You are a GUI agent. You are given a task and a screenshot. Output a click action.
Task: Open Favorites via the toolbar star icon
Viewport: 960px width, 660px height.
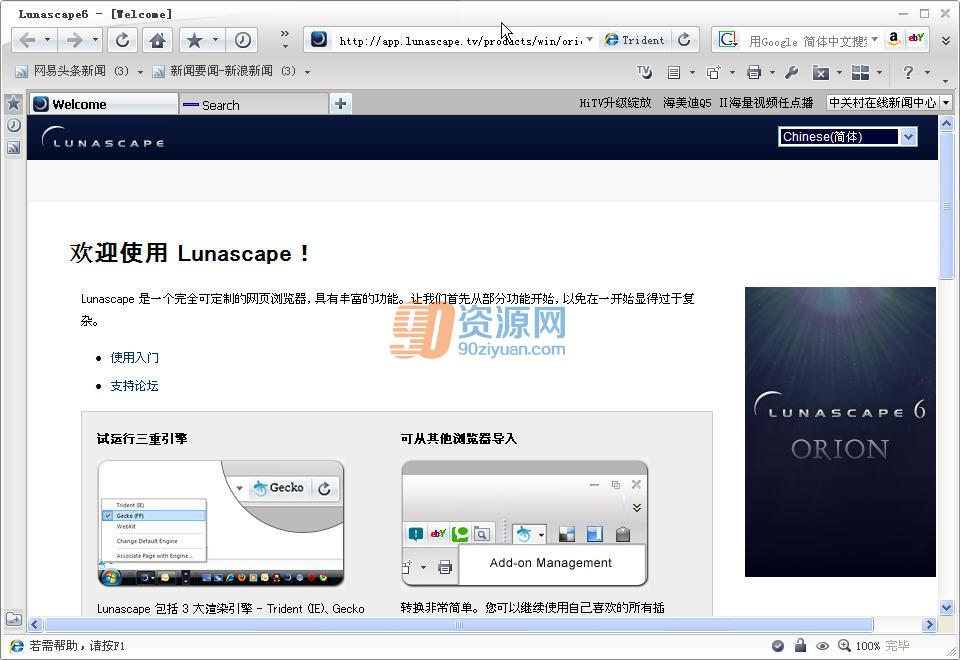pos(194,40)
